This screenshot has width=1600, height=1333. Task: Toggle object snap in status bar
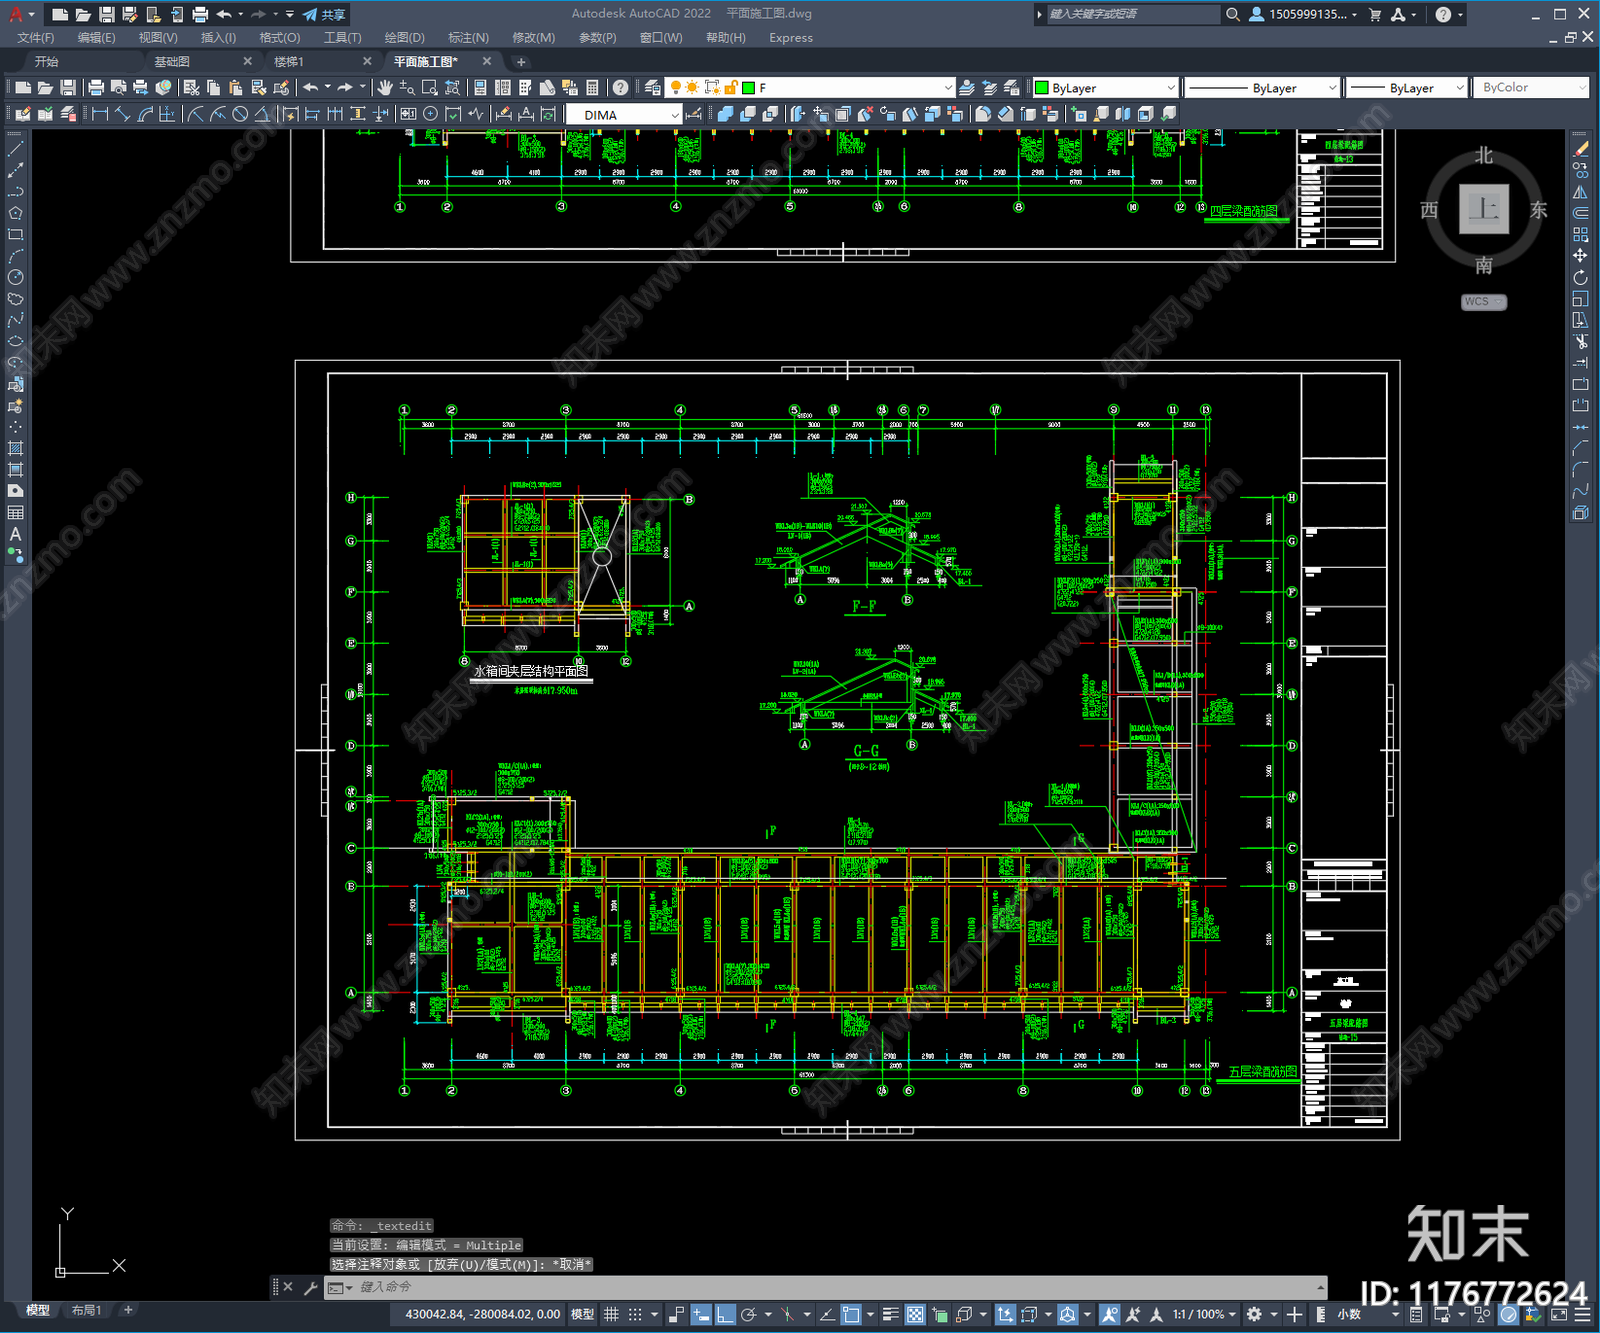coord(851,1314)
